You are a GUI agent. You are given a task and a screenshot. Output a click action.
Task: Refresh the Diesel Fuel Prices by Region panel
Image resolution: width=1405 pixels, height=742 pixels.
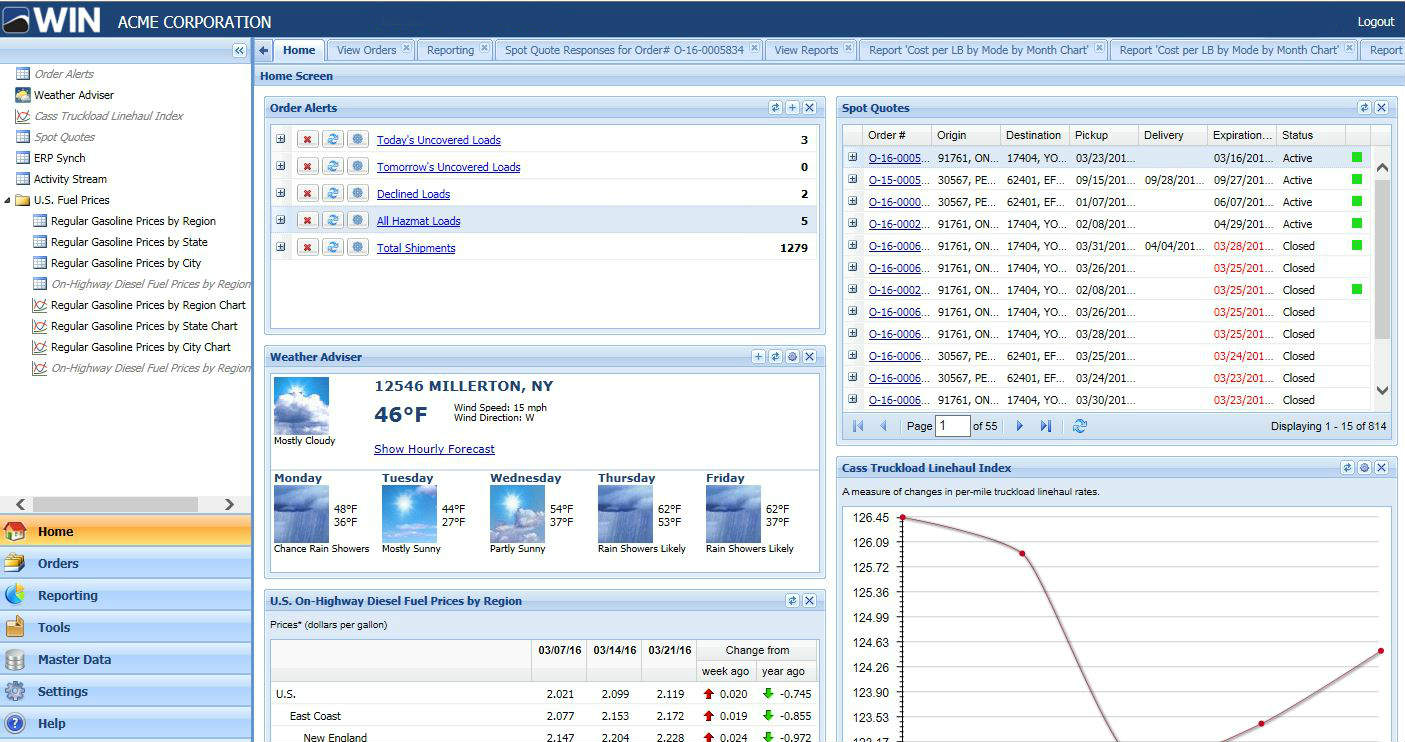[x=792, y=601]
